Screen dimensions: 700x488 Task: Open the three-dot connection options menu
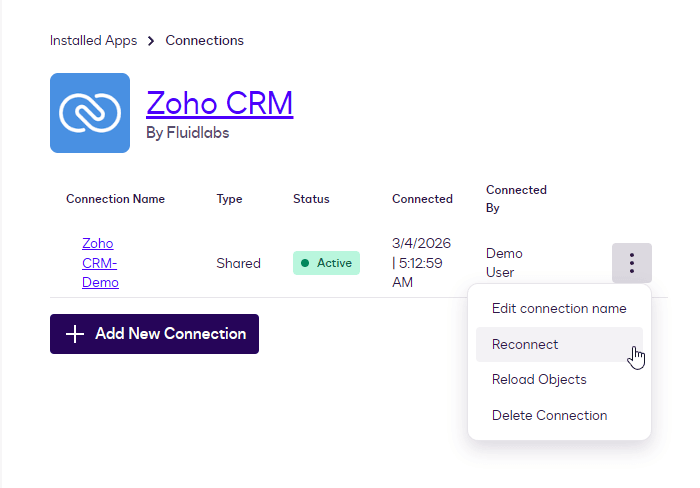[631, 263]
